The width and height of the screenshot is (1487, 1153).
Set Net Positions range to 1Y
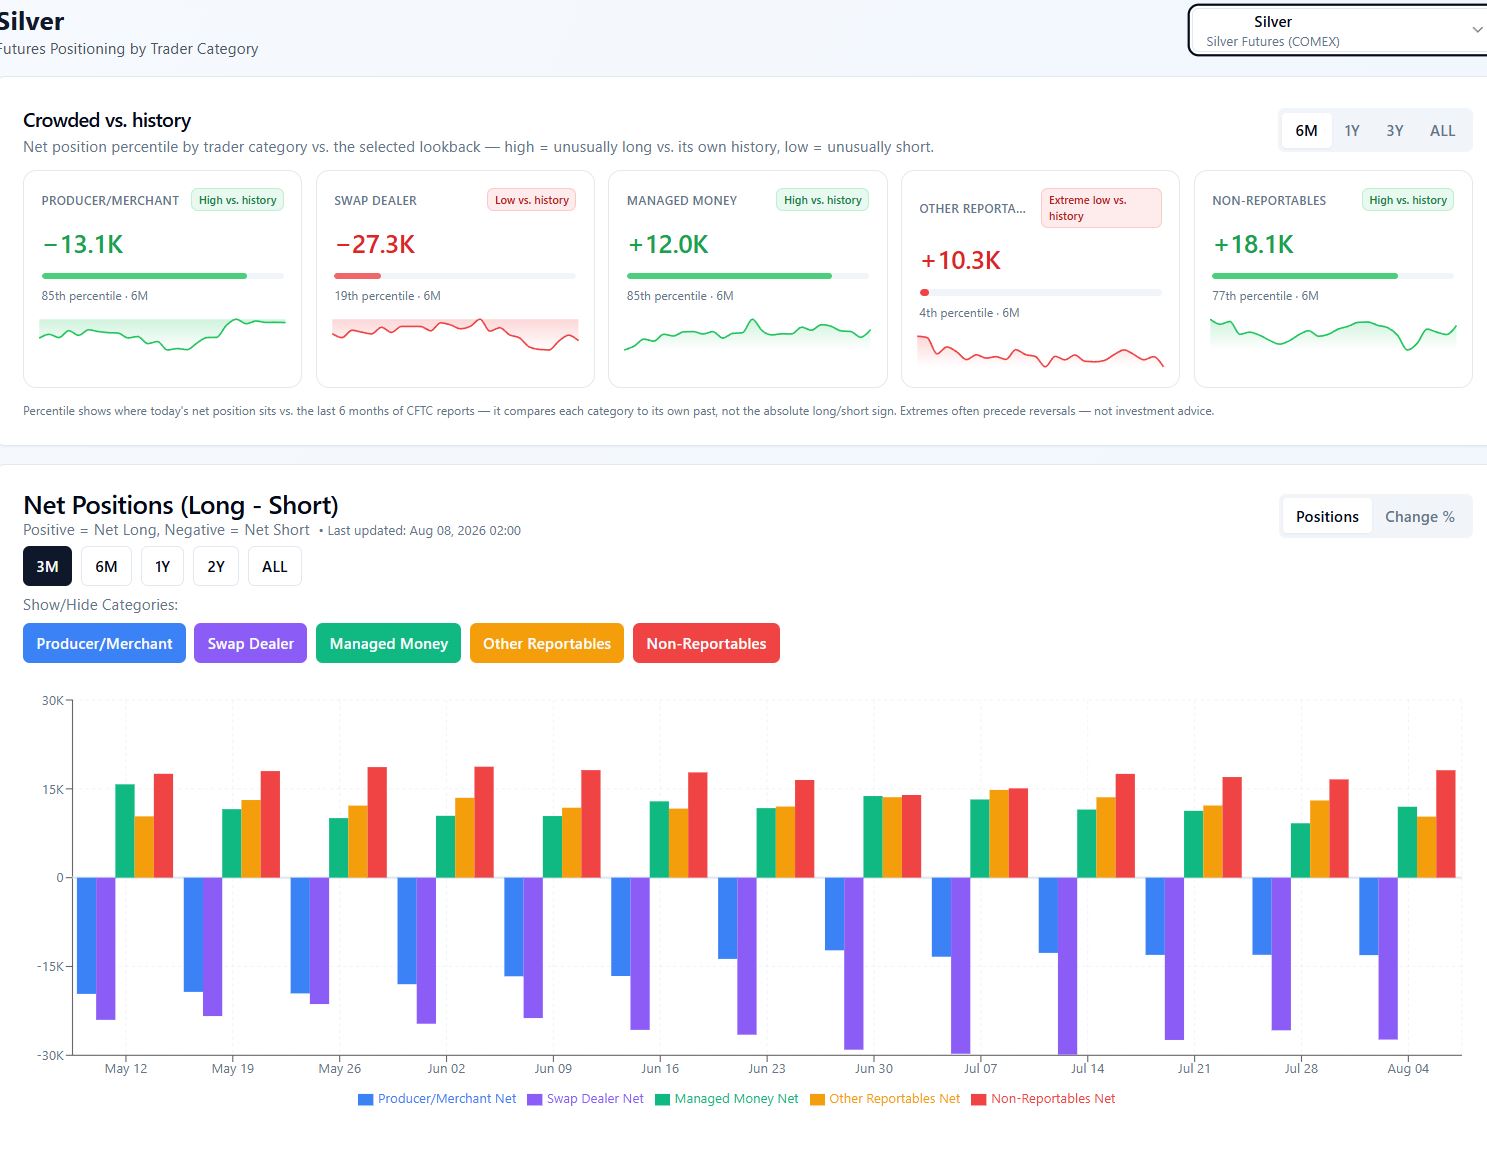(162, 566)
